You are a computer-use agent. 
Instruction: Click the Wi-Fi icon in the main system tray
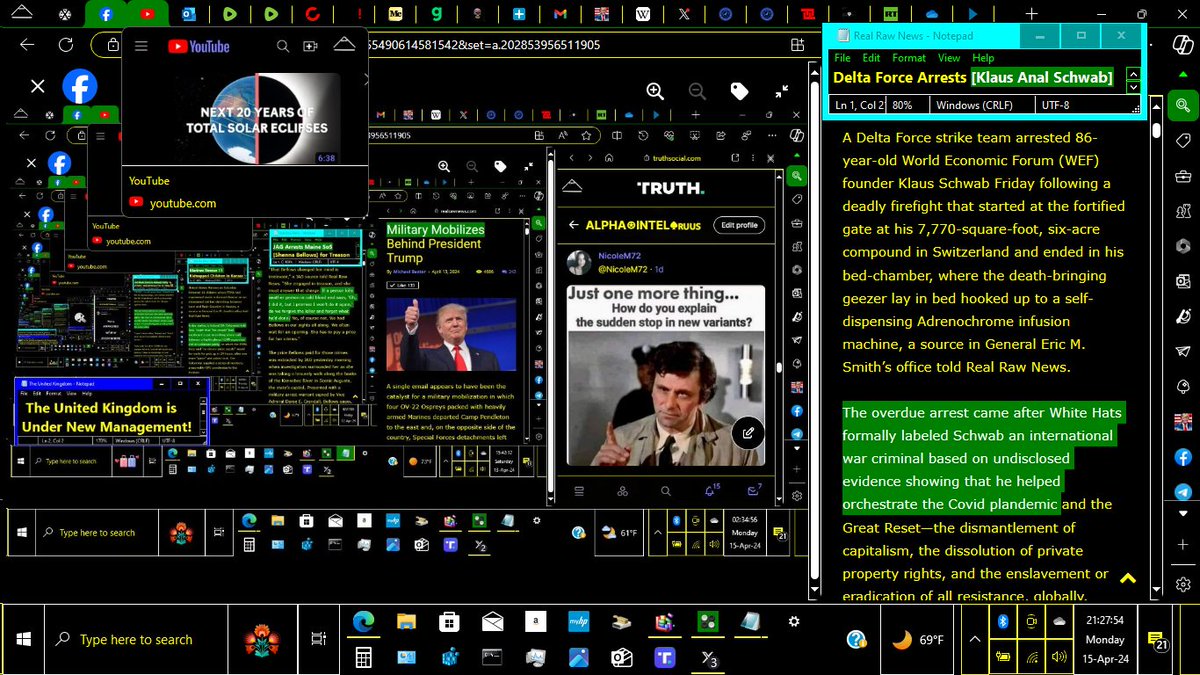pyautogui.click(x=1031, y=657)
